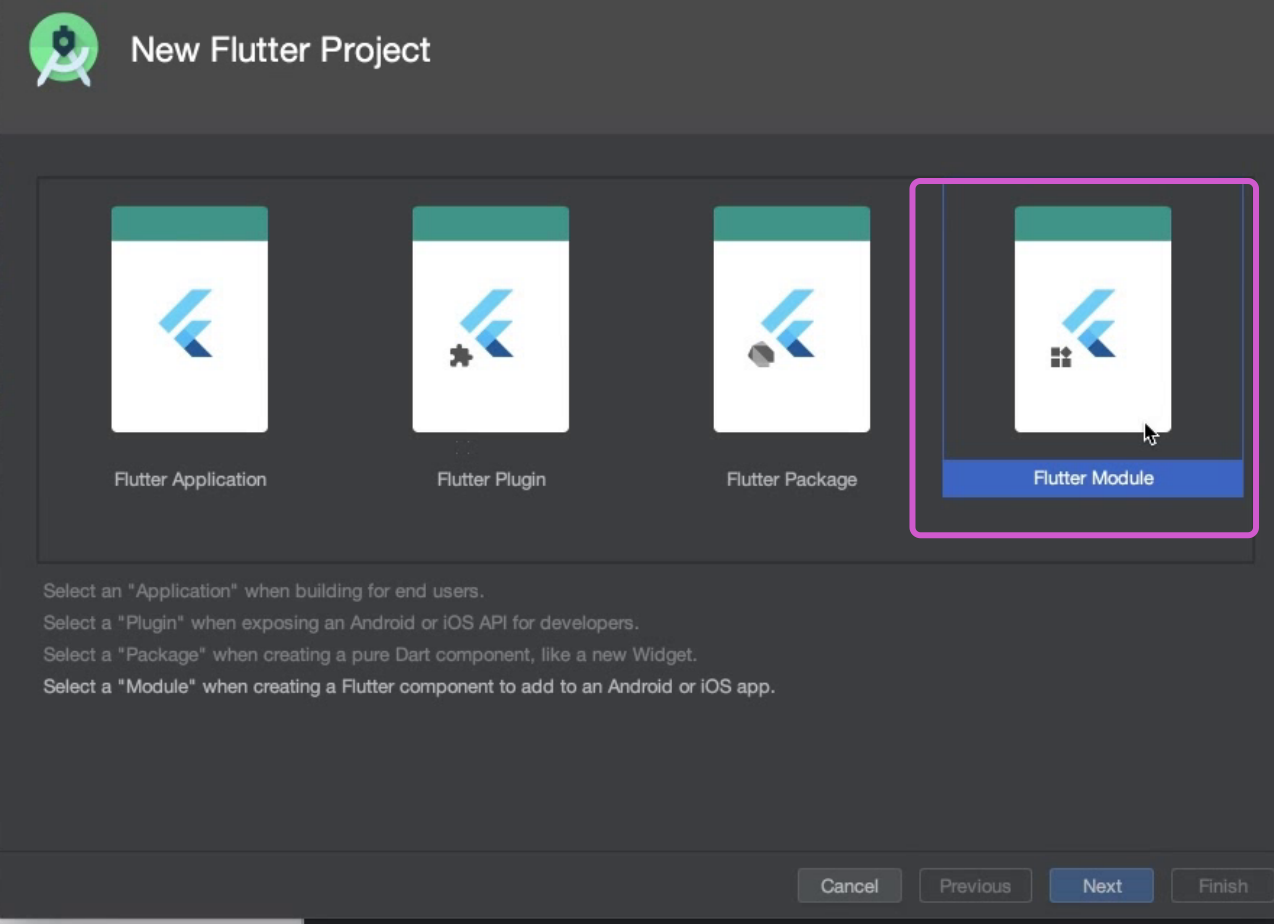The height and width of the screenshot is (924, 1274).
Task: Click the Android Studio logo icon
Action: tap(63, 50)
